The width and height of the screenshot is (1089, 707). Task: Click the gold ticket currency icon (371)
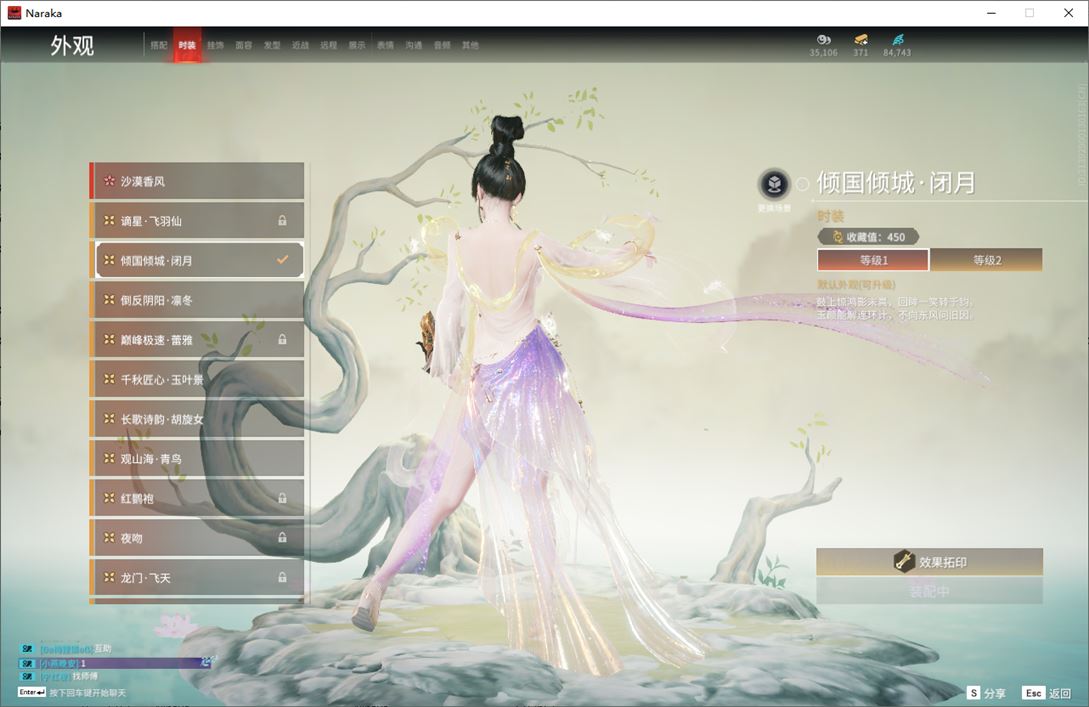861,39
